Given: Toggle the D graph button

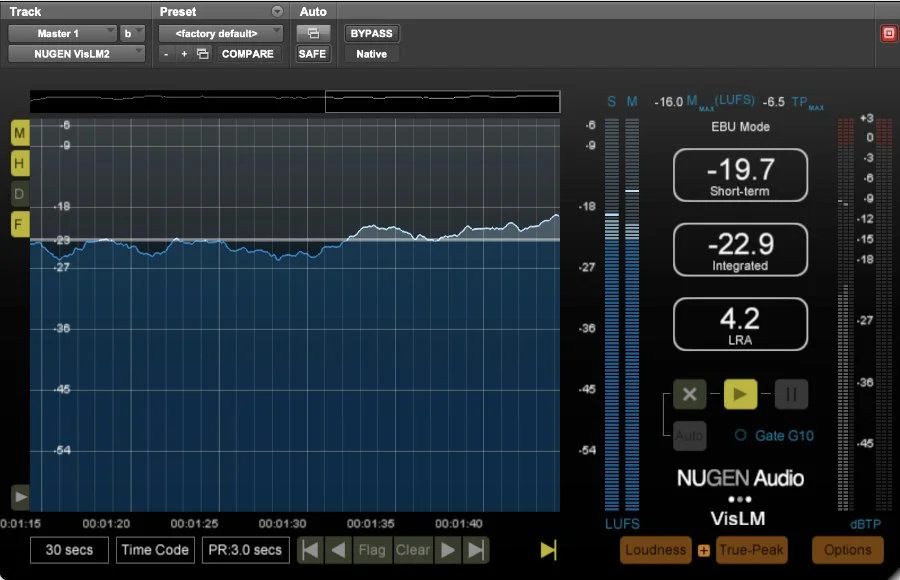Looking at the screenshot, I should coord(20,194).
